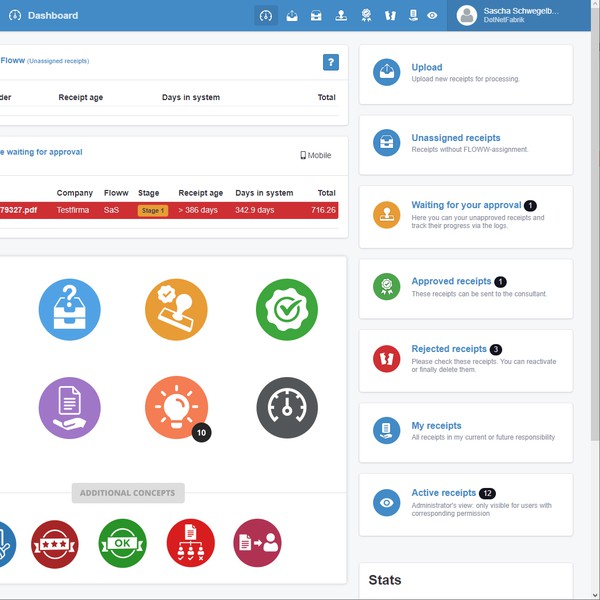Click orange Waiting for approval stamp icon

pyautogui.click(x=386, y=215)
